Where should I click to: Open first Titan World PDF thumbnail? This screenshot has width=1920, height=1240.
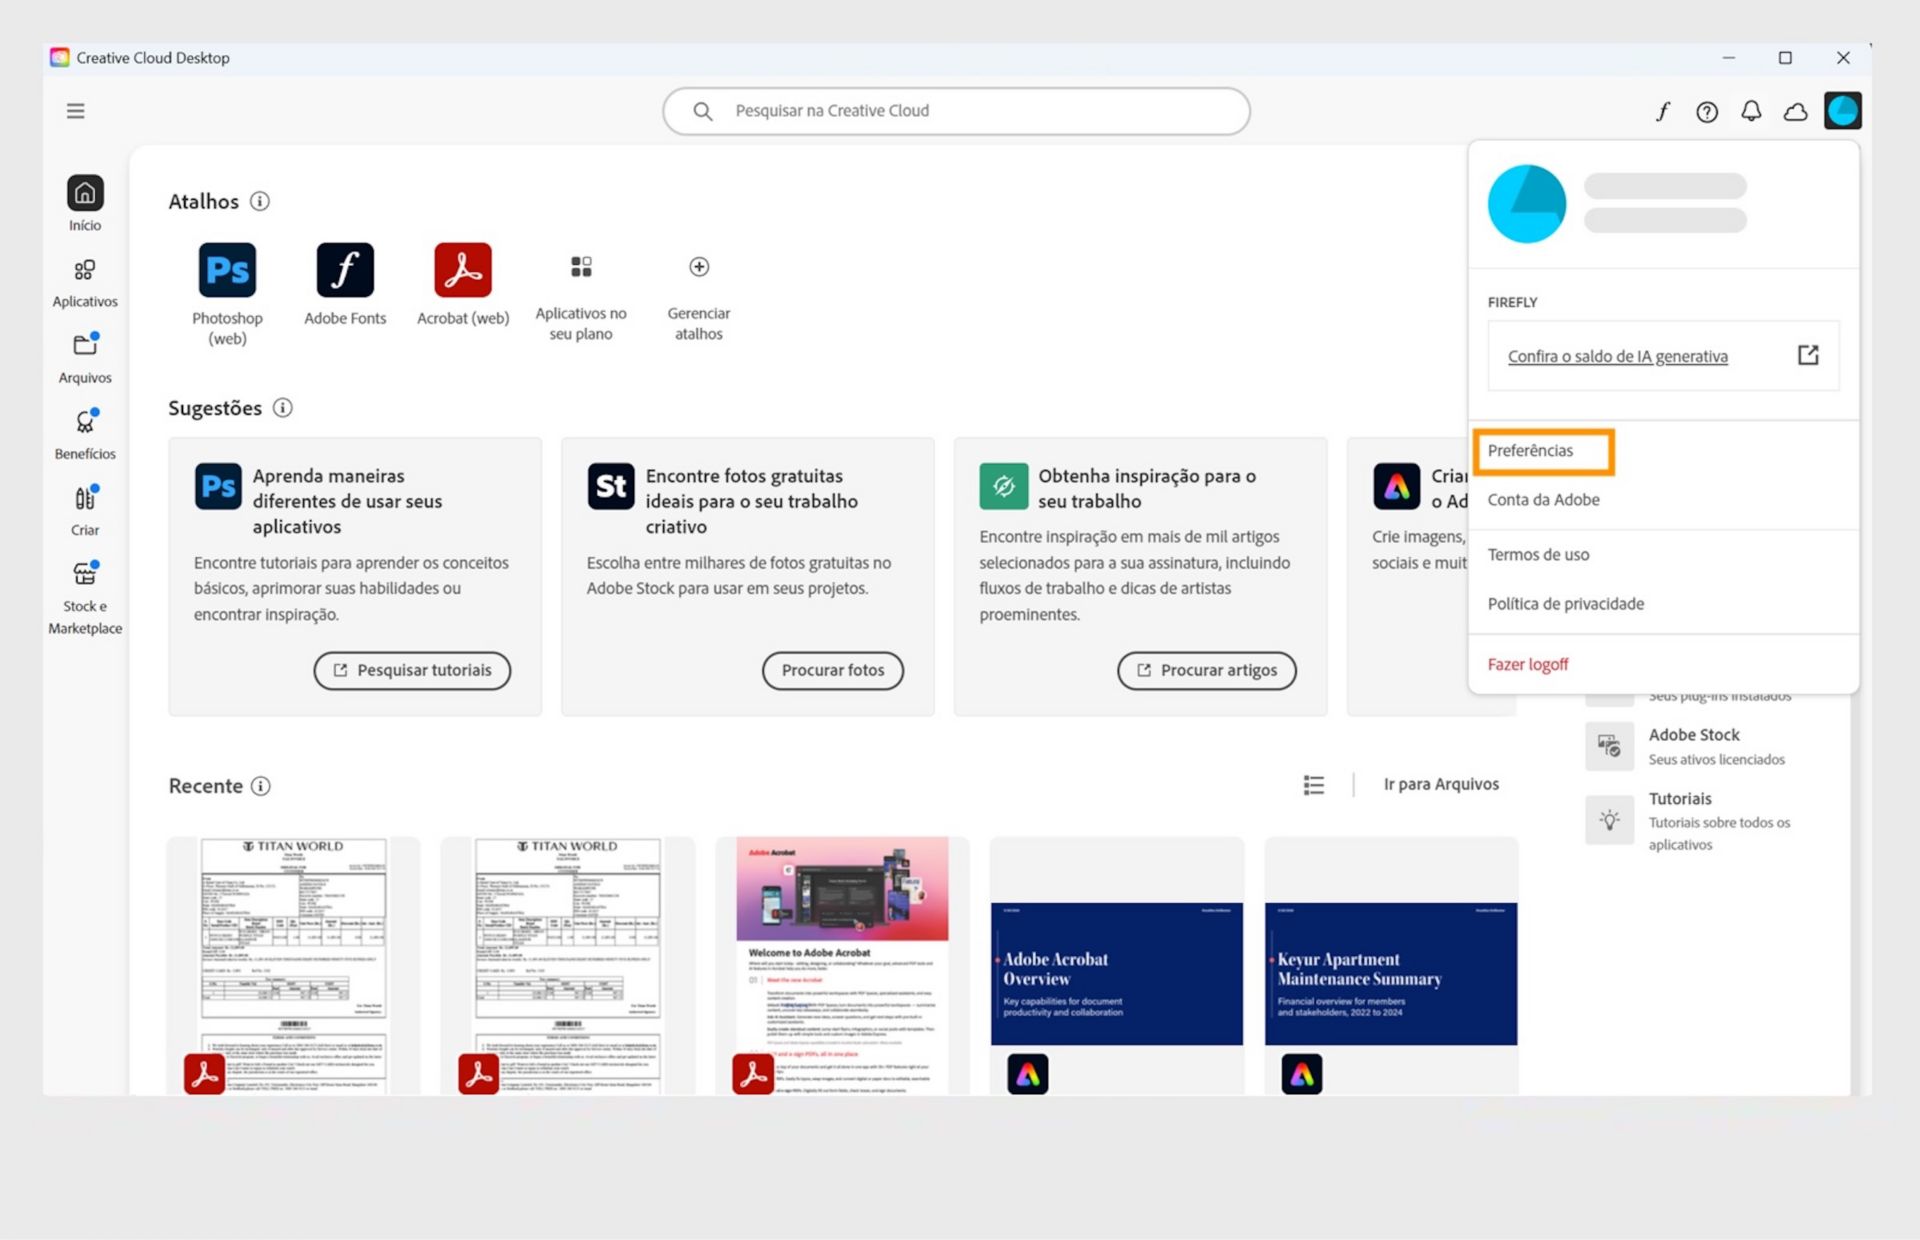coord(293,966)
